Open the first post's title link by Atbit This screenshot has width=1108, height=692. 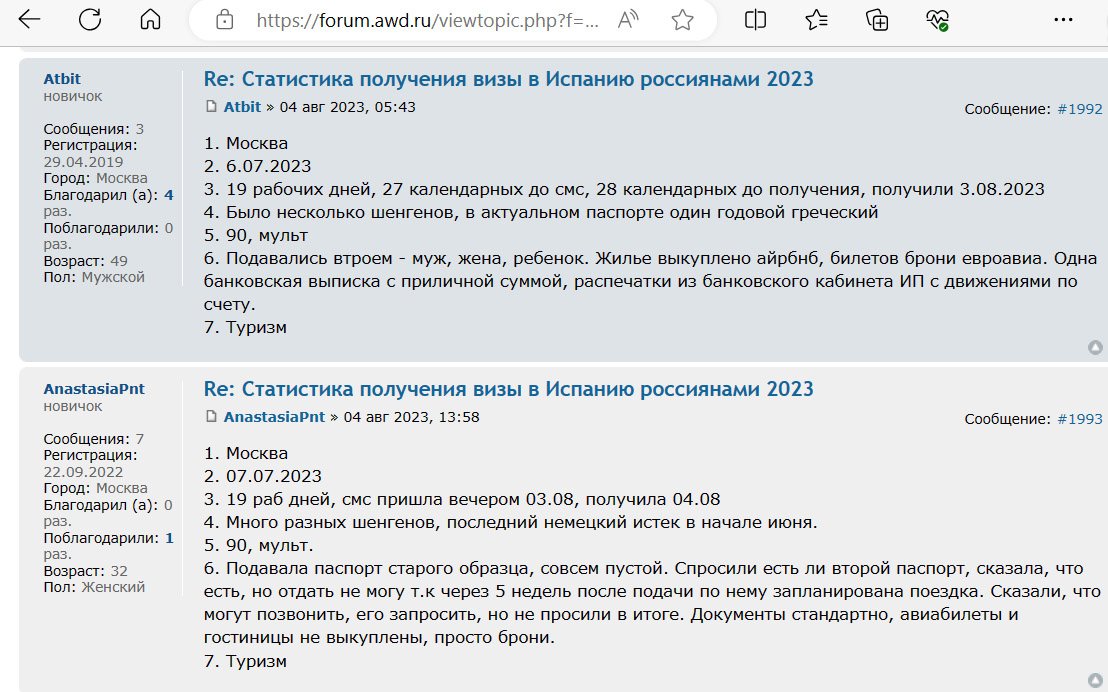pos(509,78)
